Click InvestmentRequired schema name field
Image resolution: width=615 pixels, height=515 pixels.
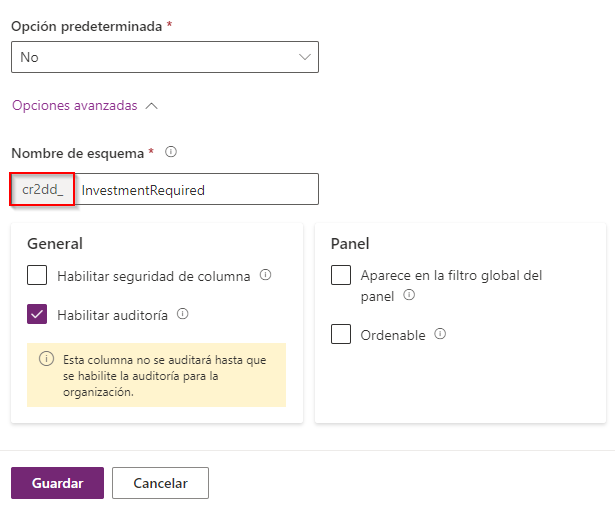197,189
